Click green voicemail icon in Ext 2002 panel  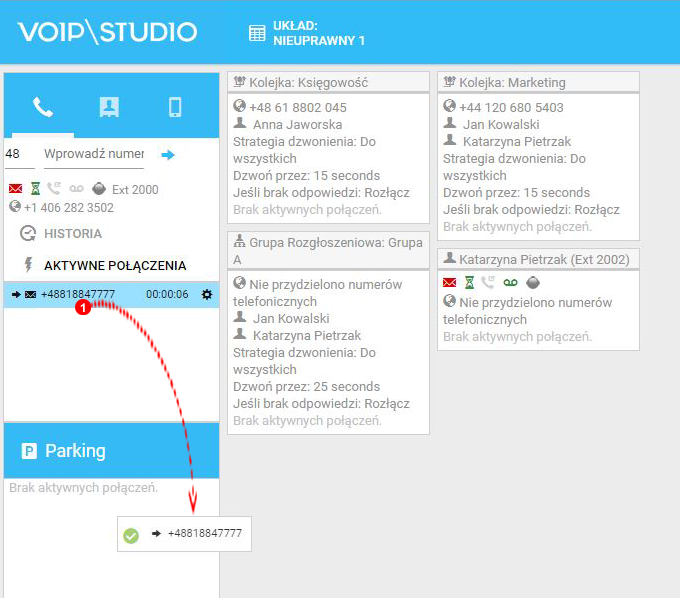(510, 283)
